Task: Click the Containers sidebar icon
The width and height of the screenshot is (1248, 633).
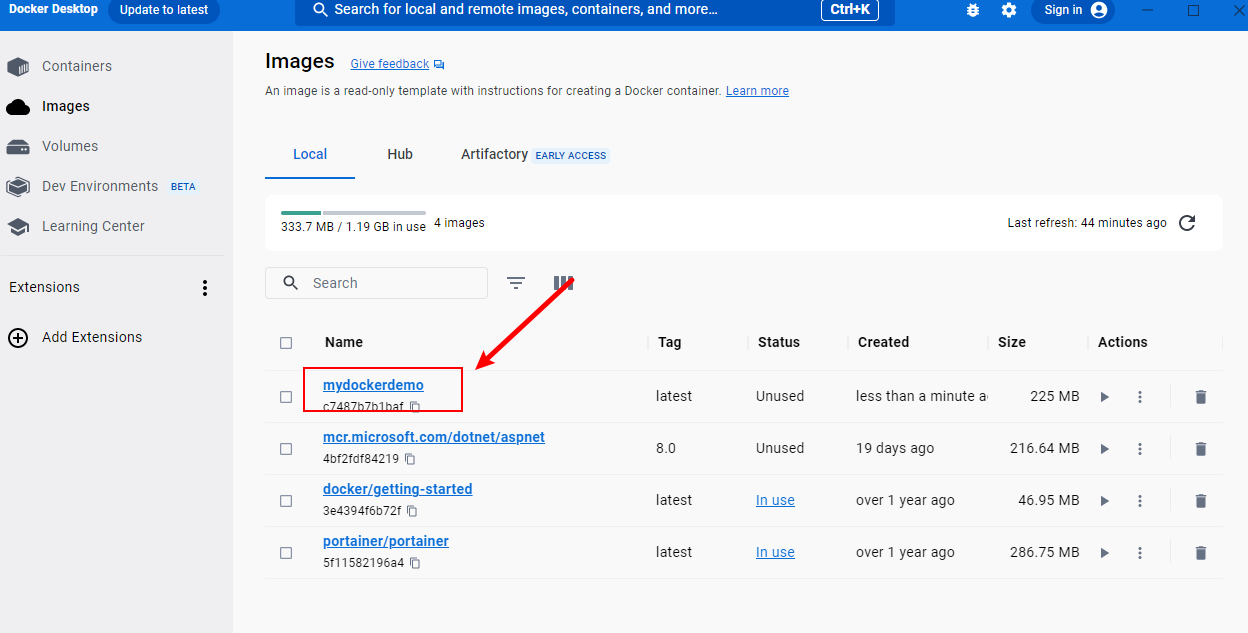Action: point(18,67)
